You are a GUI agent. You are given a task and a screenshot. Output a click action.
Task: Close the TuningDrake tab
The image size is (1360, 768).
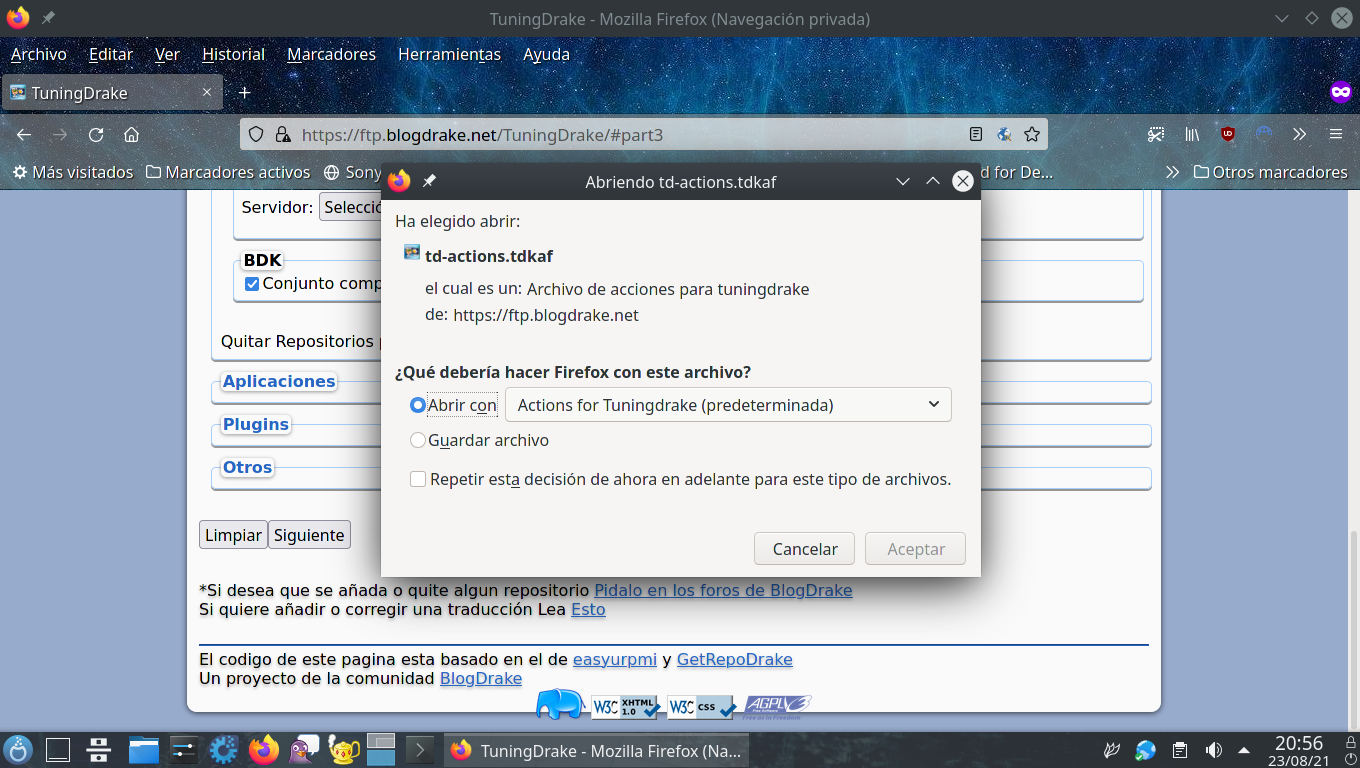(207, 92)
